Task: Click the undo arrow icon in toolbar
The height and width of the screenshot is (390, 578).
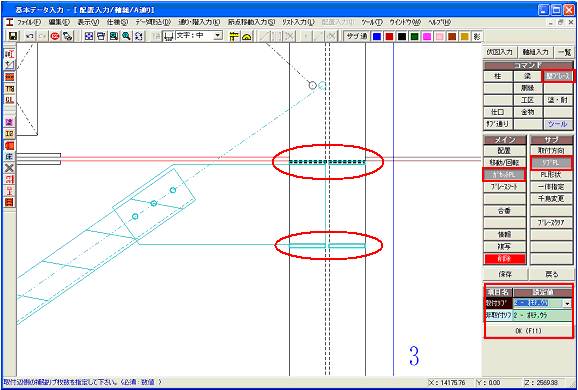Action: click(30, 36)
